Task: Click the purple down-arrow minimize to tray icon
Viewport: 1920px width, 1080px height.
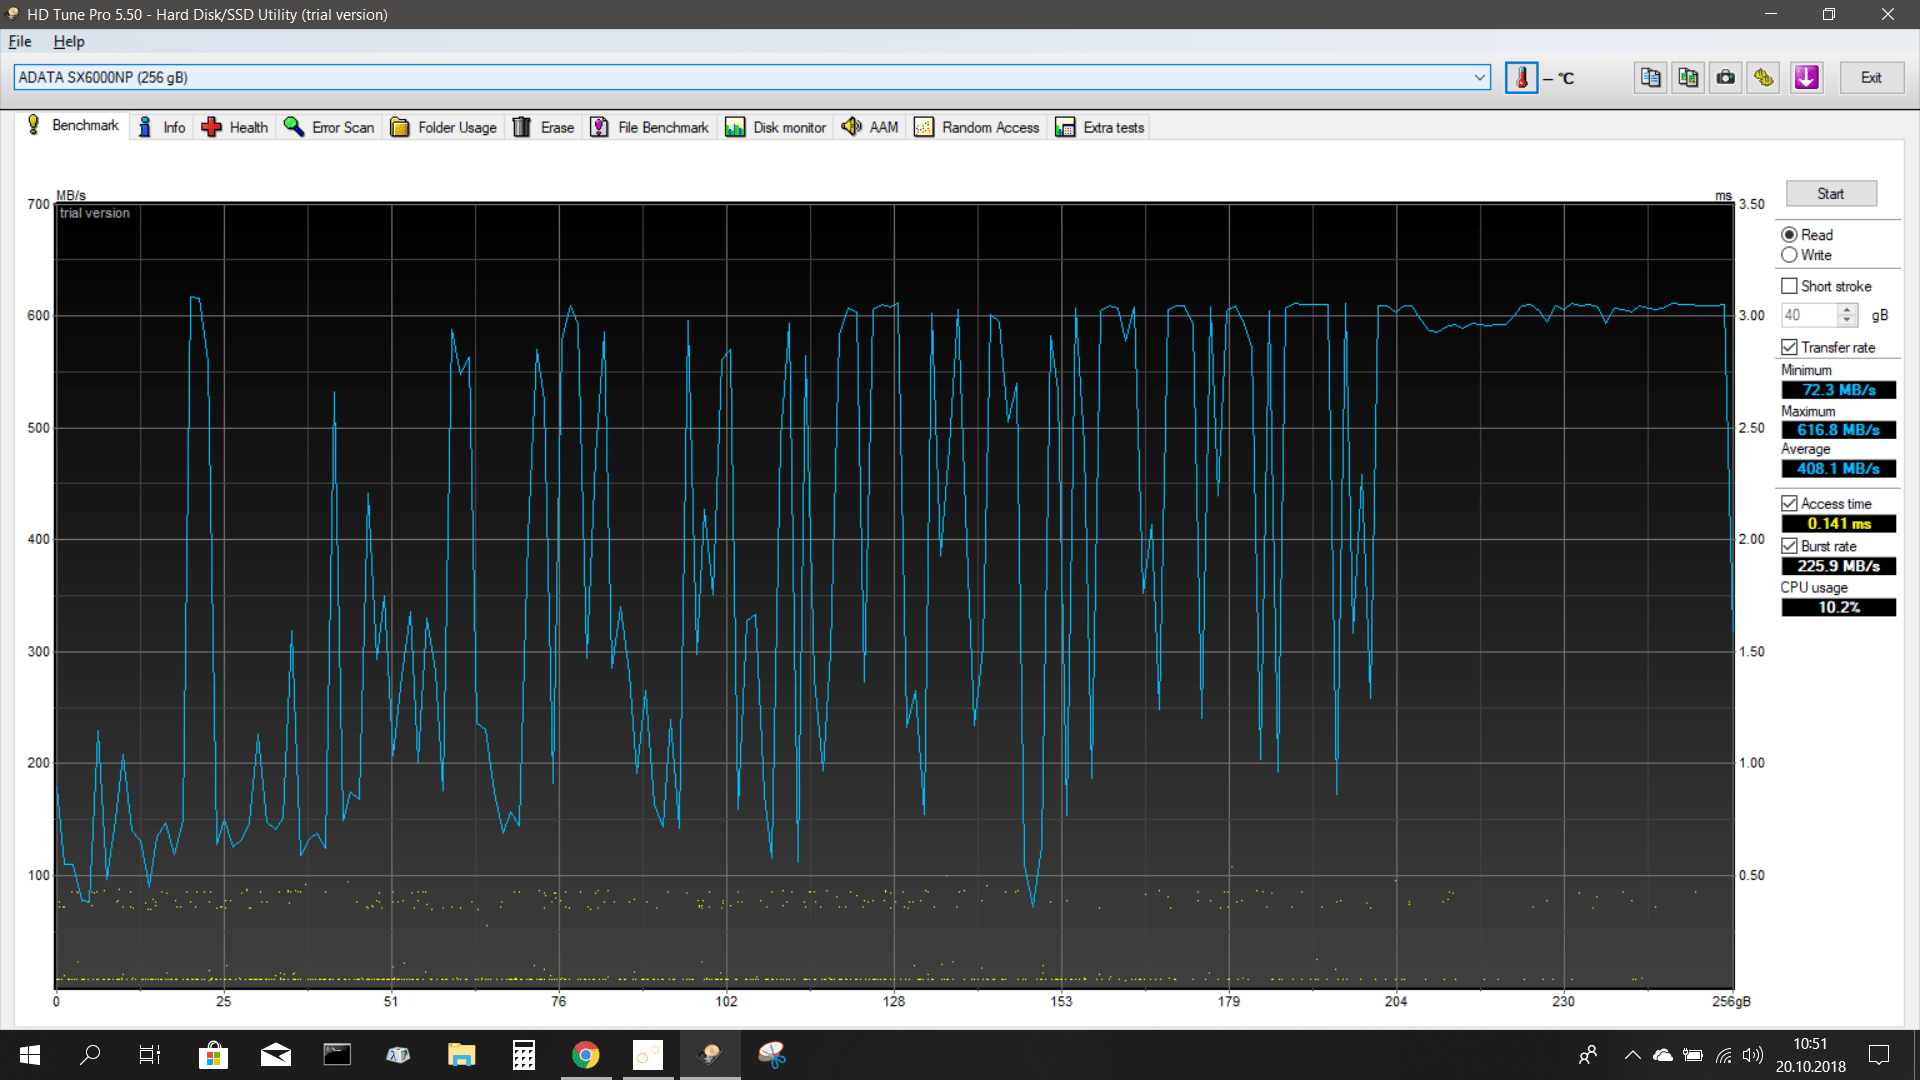Action: click(x=1806, y=78)
